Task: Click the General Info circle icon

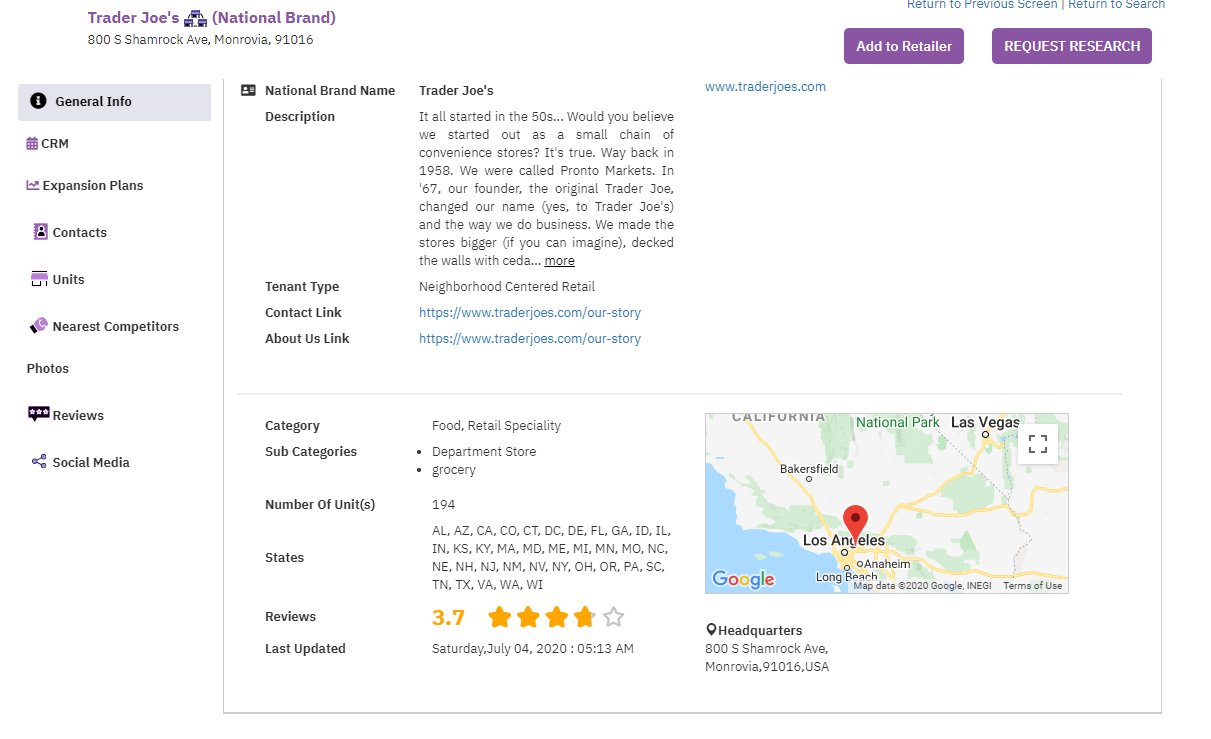Action: tap(38, 101)
